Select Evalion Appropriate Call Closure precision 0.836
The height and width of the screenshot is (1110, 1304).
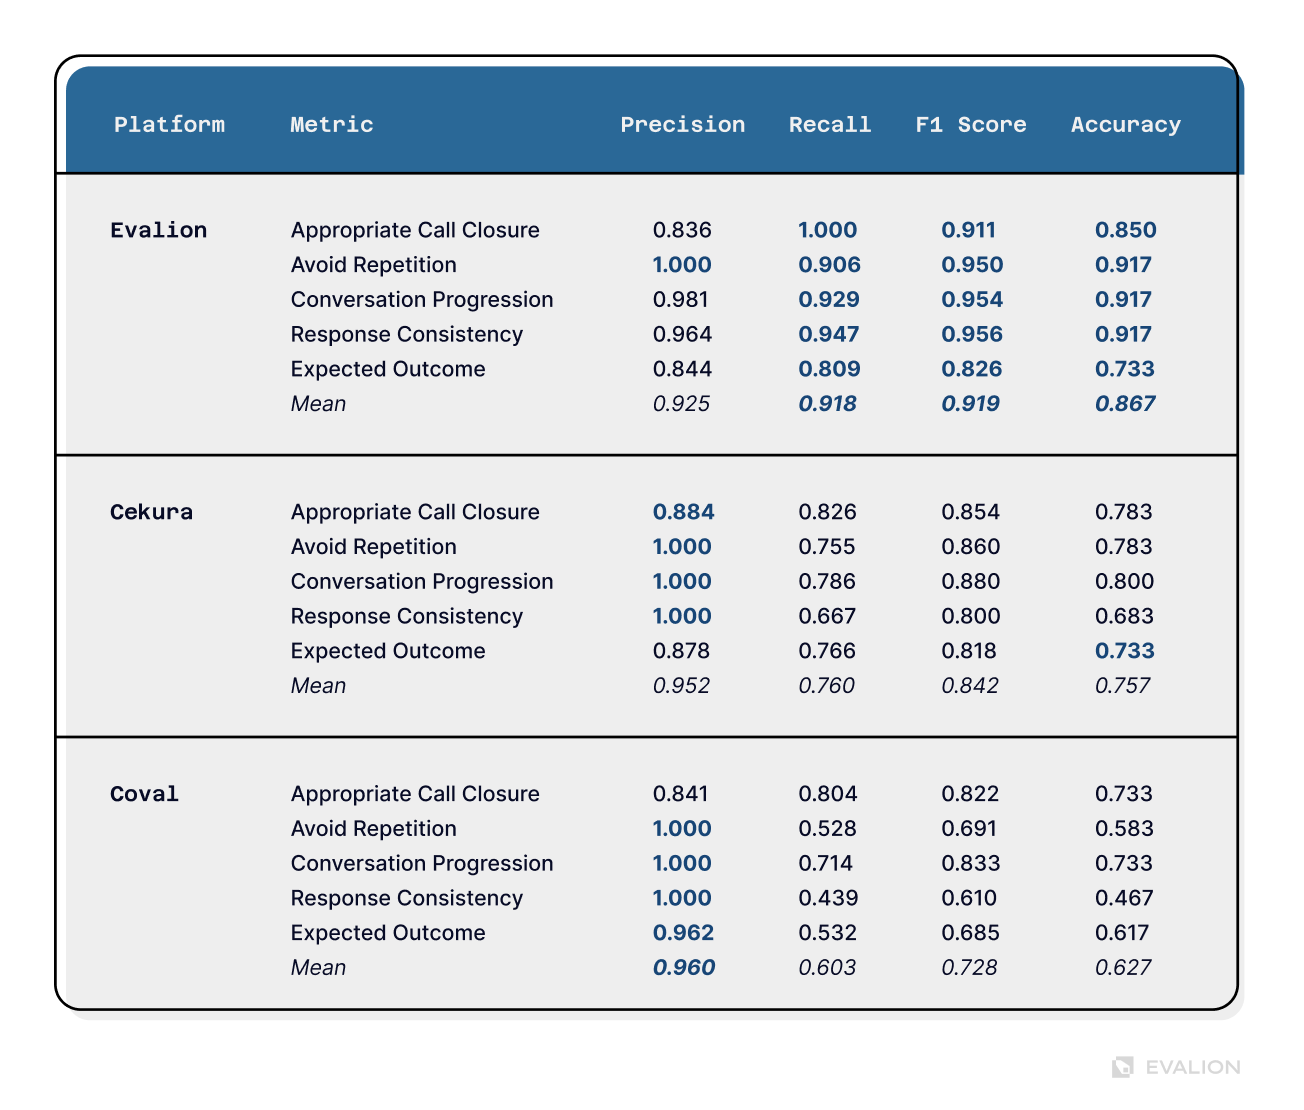[682, 230]
